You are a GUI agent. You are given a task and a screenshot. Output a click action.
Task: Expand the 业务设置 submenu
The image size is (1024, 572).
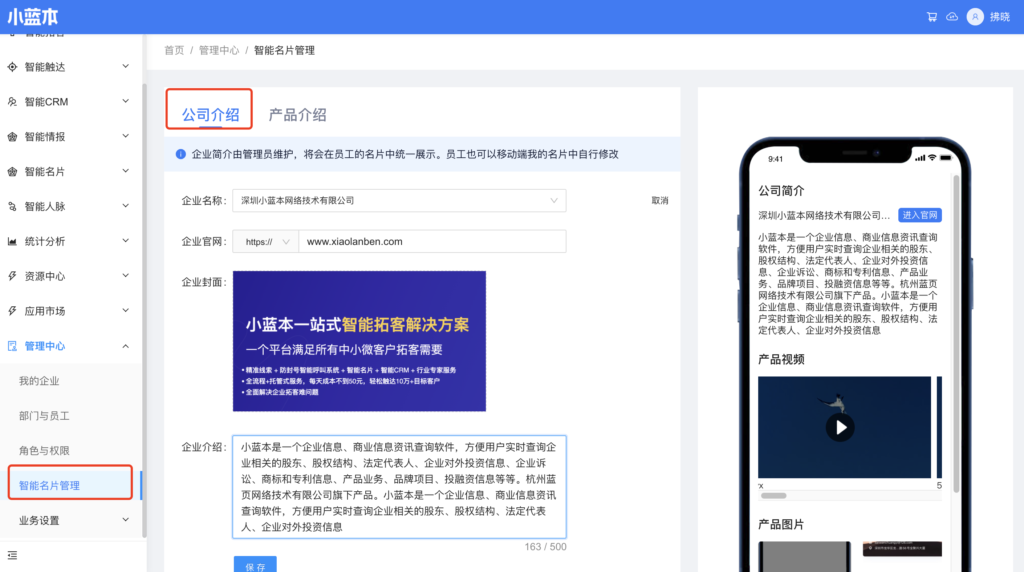(x=125, y=520)
